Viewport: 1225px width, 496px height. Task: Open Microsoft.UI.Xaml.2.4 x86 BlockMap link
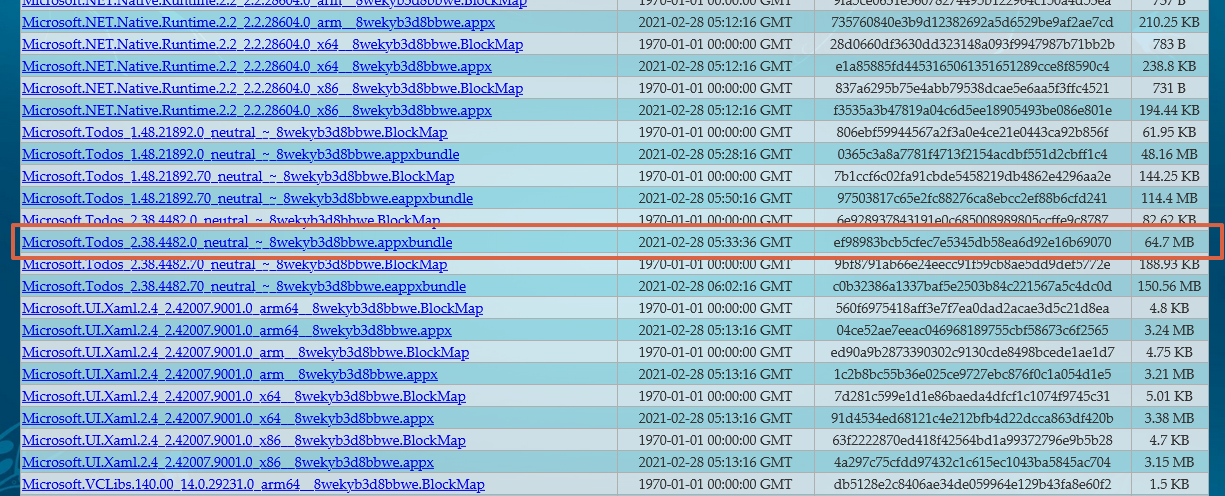244,440
